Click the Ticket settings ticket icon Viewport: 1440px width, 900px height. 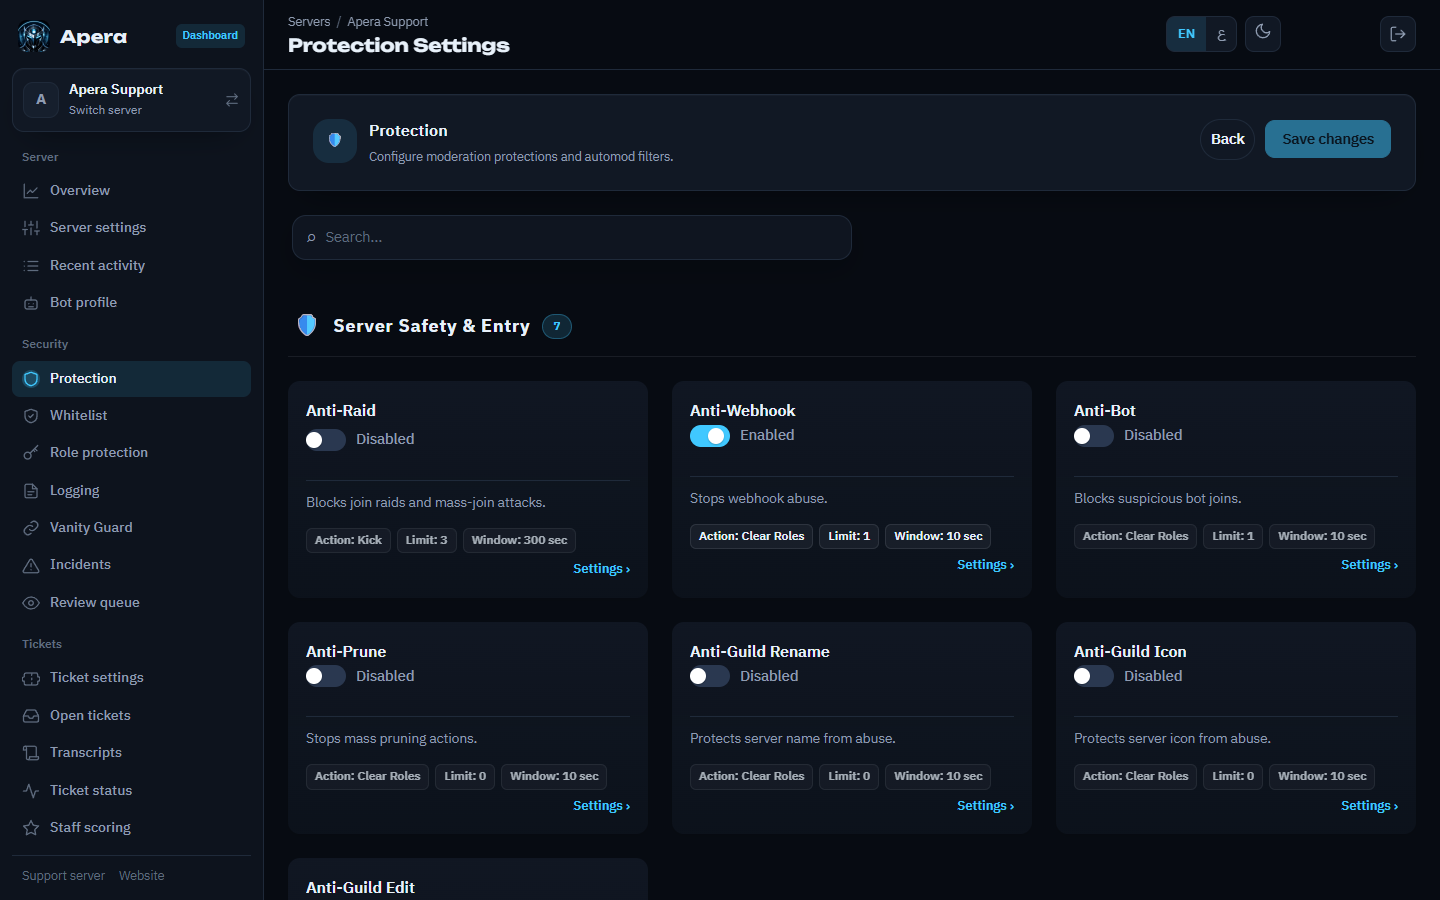31,678
